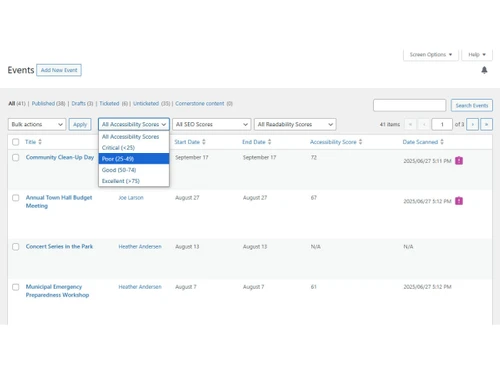Choose the Good (50-74) option
This screenshot has width=500, height=375.
(x=134, y=170)
